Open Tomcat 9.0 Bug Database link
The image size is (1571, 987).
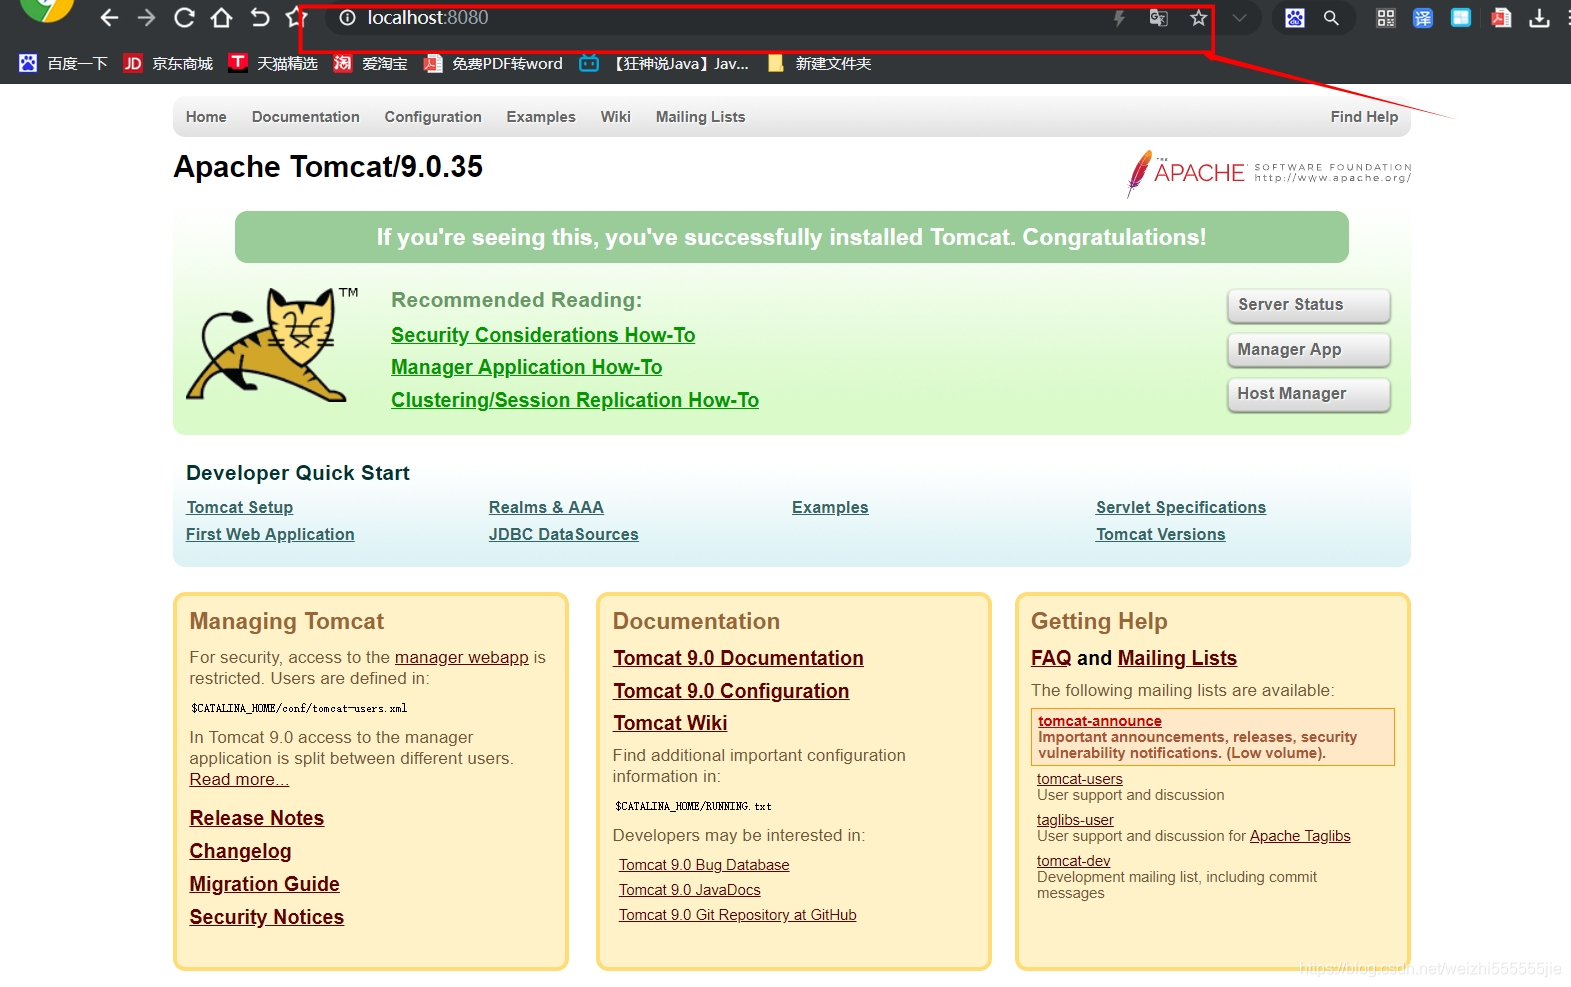704,865
